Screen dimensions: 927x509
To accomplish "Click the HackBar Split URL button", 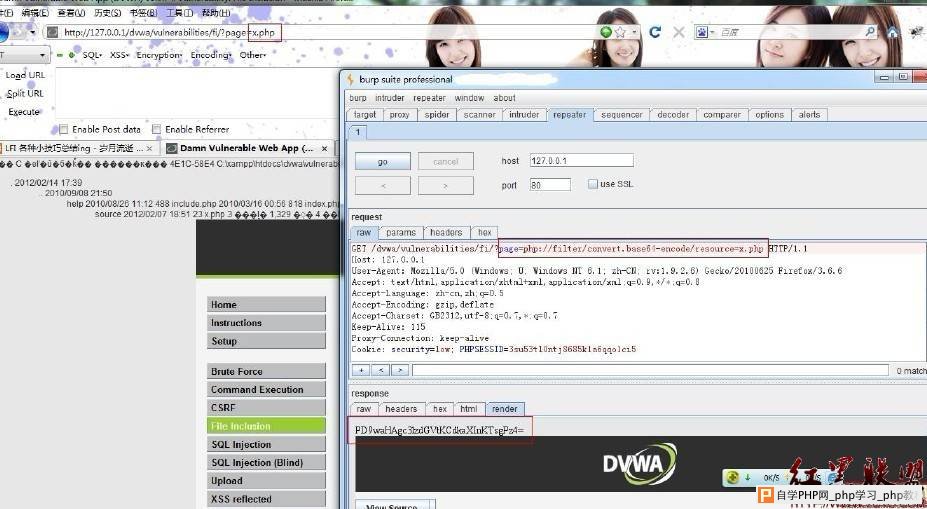I will [25, 93].
